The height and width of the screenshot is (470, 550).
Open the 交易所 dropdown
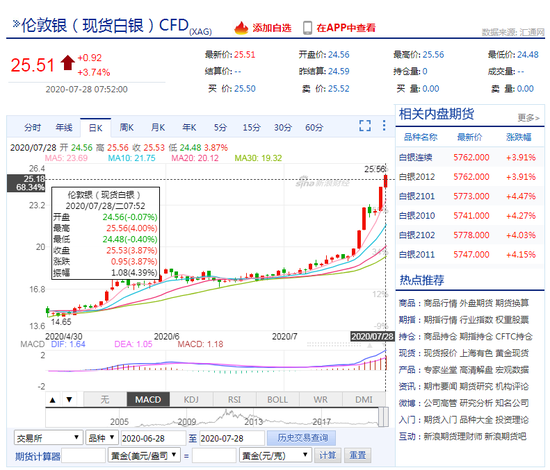pyautogui.click(x=48, y=438)
